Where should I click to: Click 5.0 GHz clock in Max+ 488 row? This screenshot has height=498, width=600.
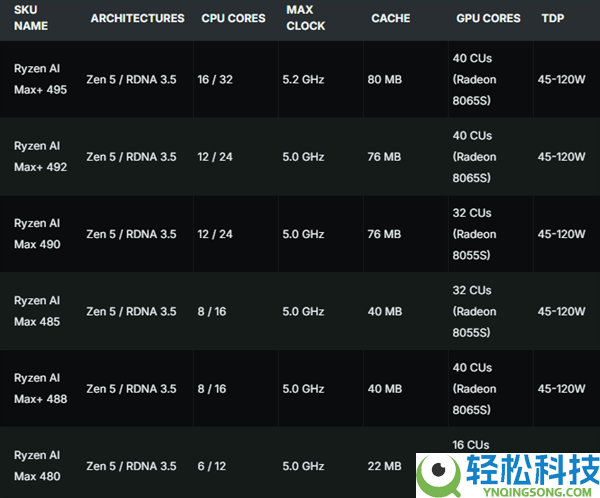(x=303, y=389)
